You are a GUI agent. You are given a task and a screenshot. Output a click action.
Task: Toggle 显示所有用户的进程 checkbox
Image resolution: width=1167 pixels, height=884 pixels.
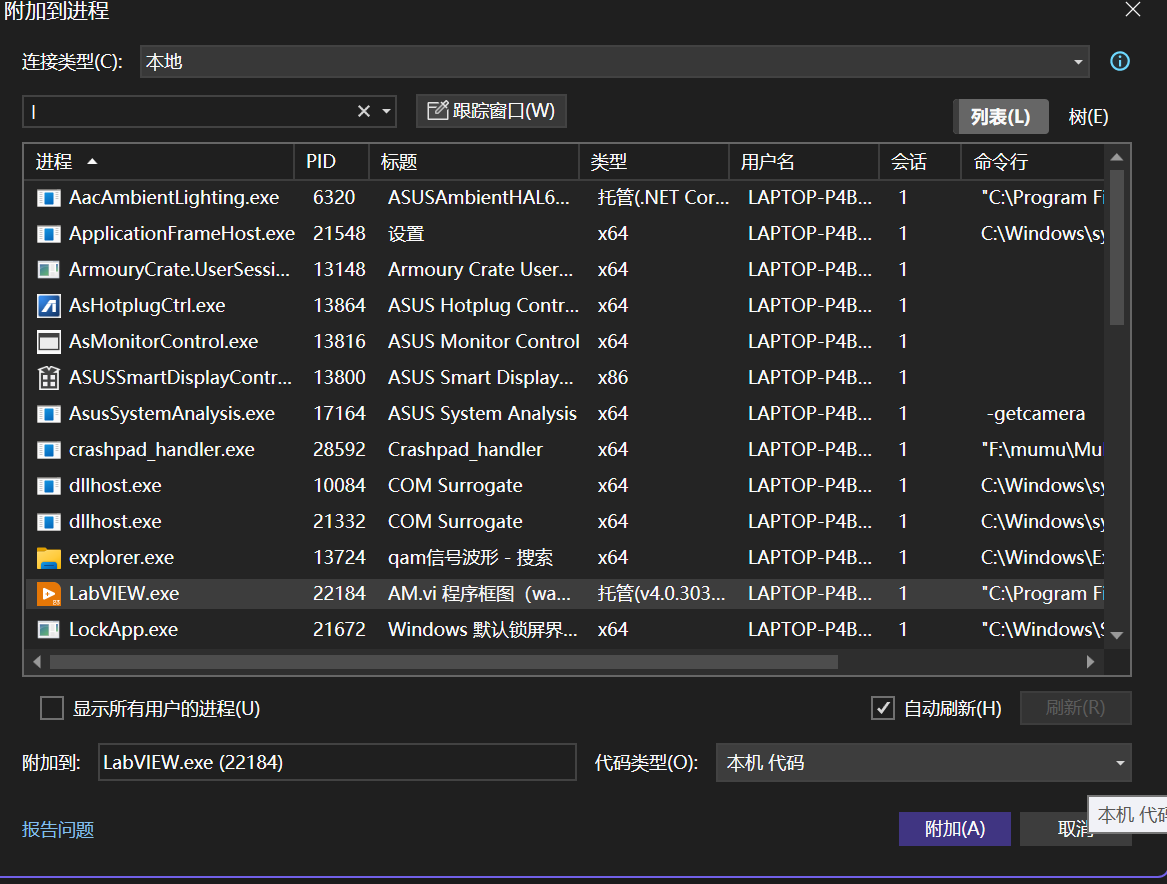[51, 708]
